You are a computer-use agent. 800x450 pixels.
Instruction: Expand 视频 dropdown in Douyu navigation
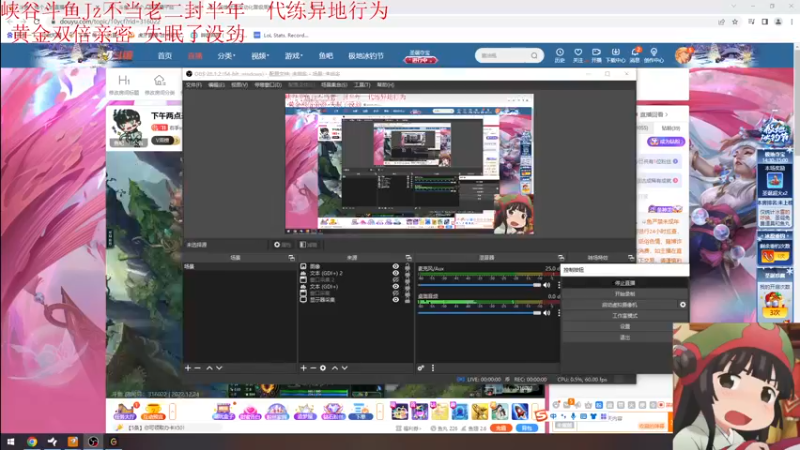[x=260, y=56]
